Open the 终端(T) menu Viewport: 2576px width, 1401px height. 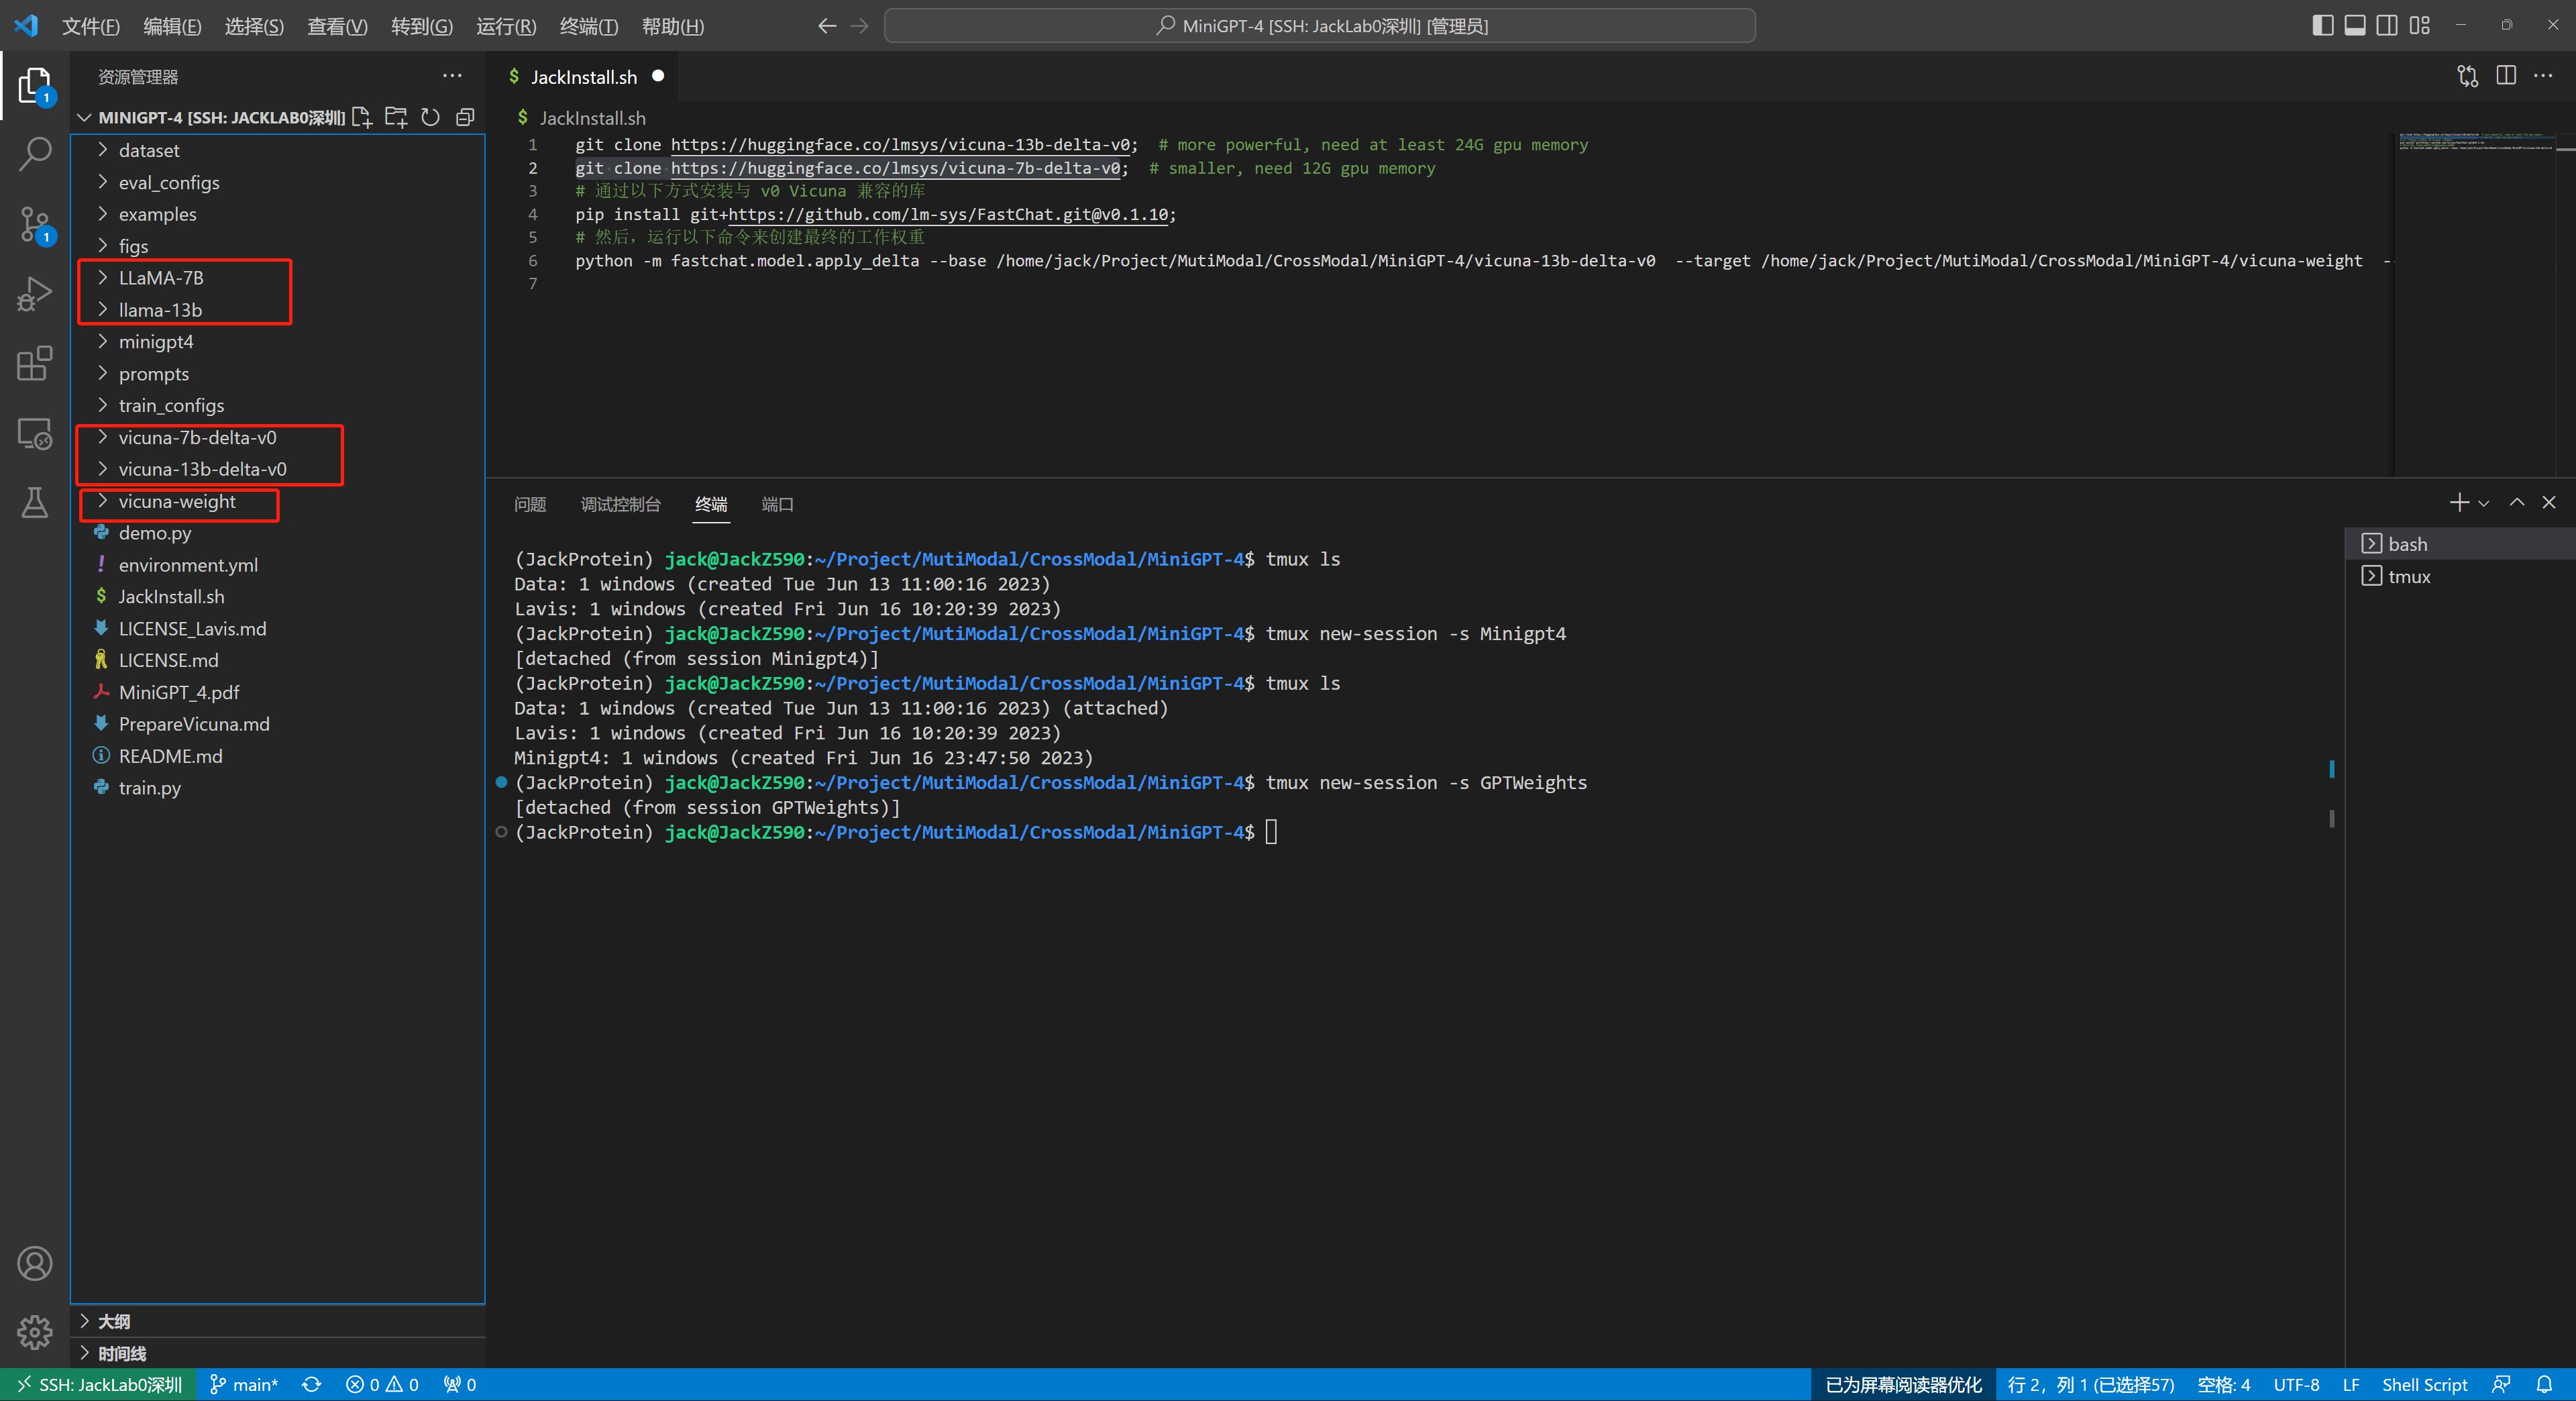coord(588,26)
